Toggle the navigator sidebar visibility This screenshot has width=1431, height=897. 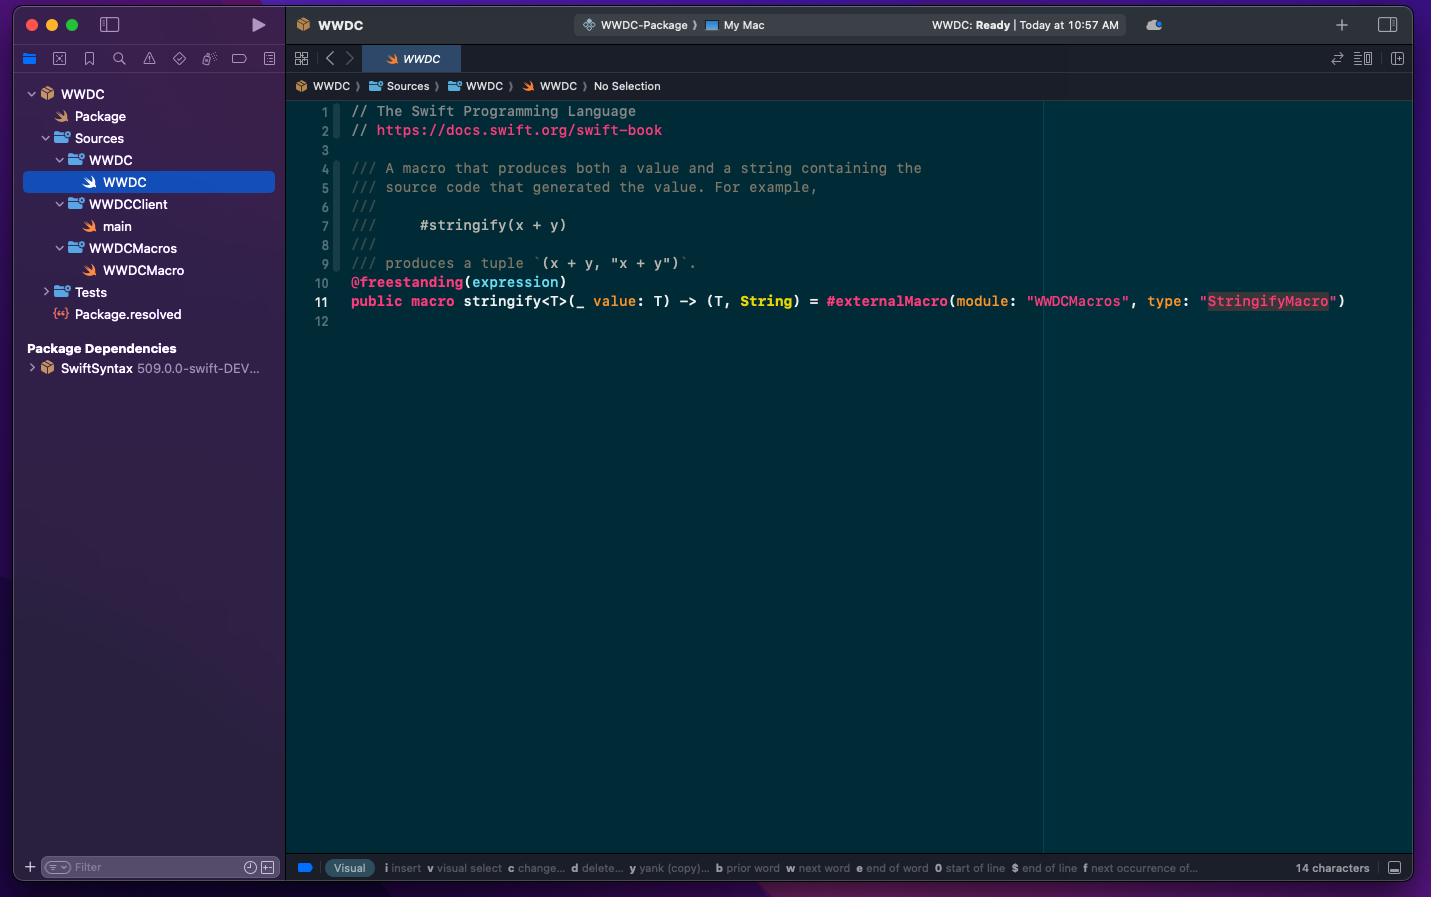point(110,25)
